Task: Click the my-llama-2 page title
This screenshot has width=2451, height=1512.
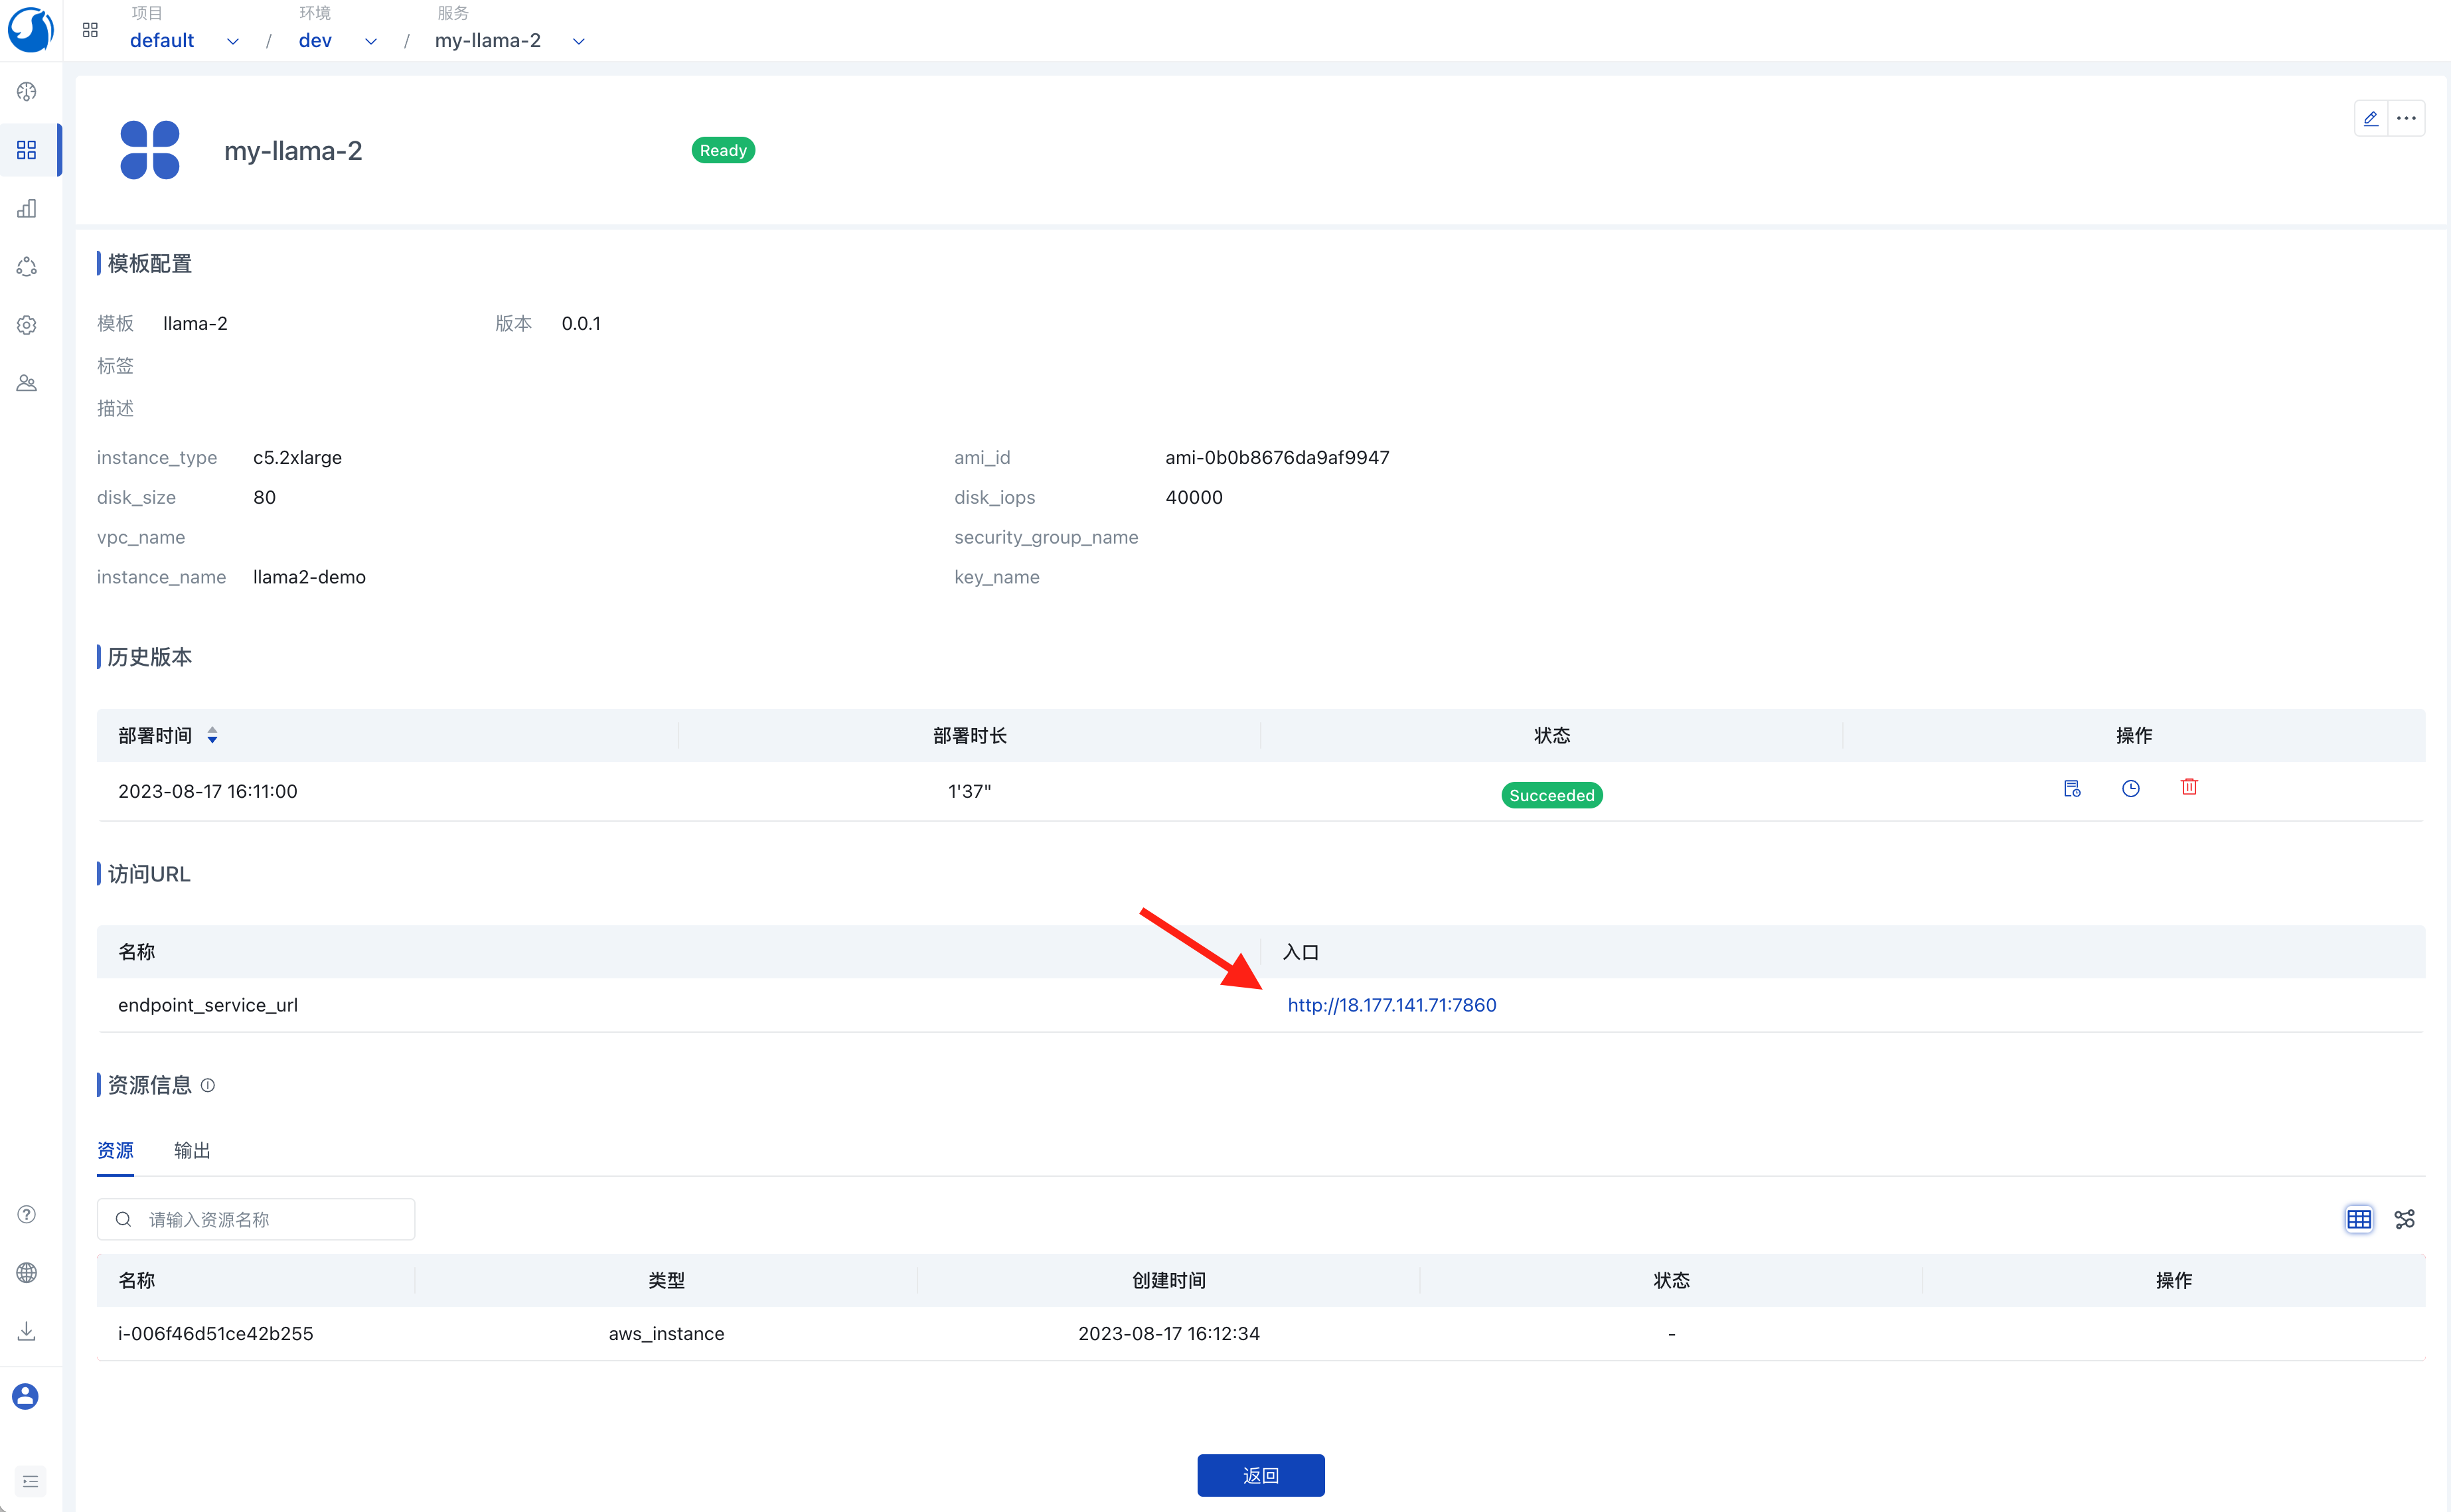Action: (293, 150)
